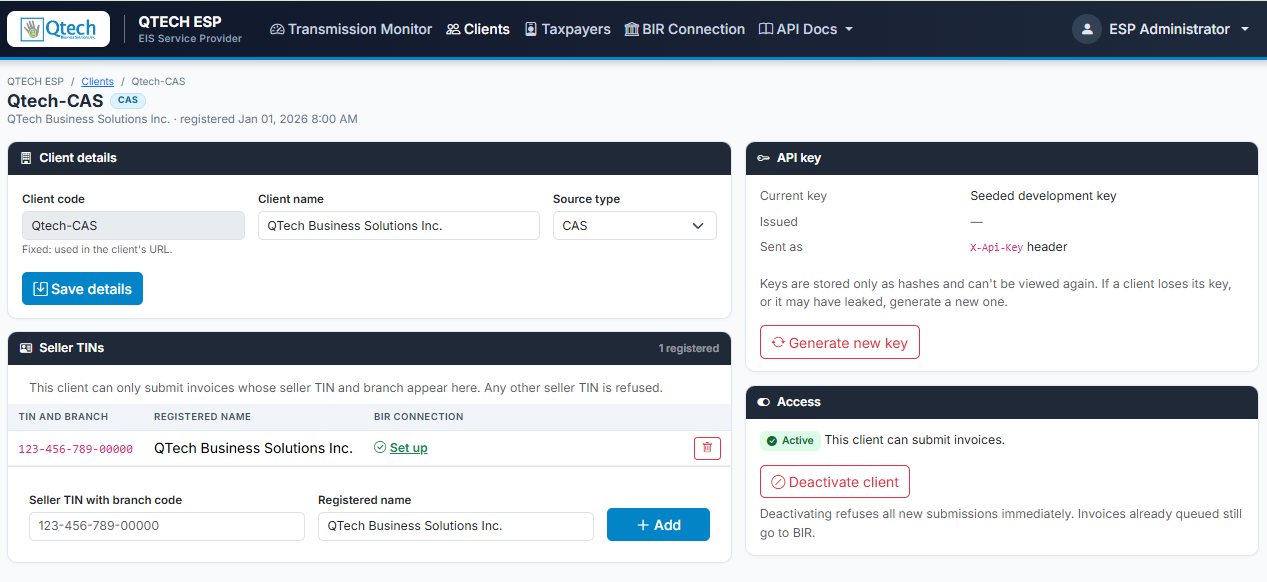Delete the 123-456-789-00000 seller TIN row
The image size is (1267, 582).
707,448
